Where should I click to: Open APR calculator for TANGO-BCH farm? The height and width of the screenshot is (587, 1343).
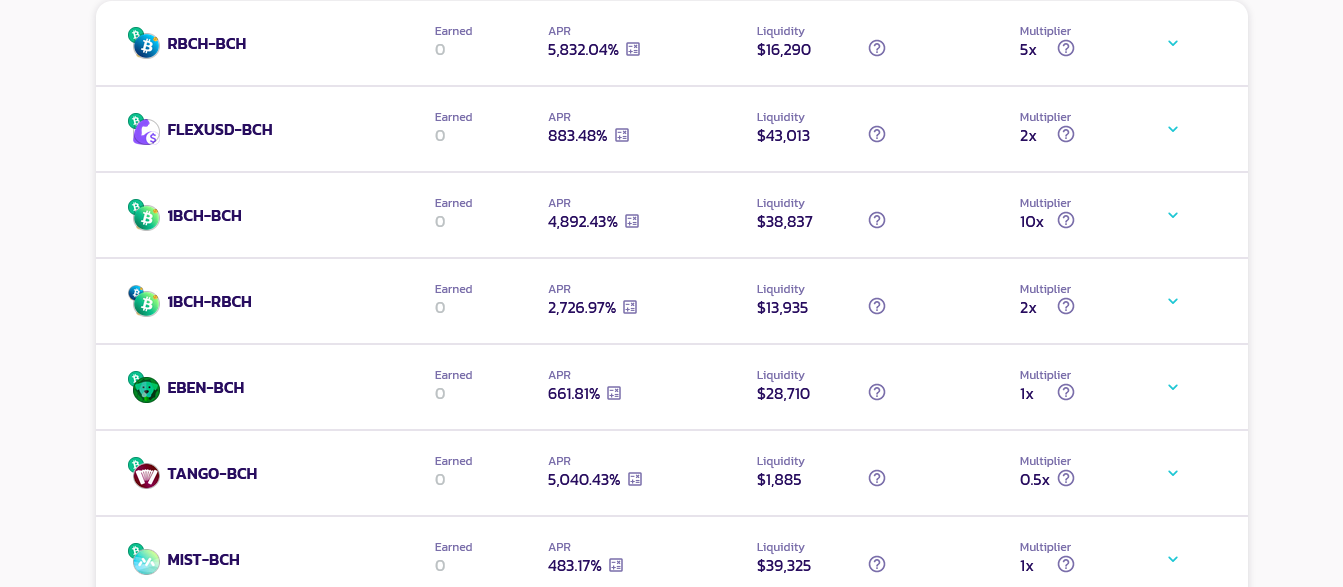[635, 479]
